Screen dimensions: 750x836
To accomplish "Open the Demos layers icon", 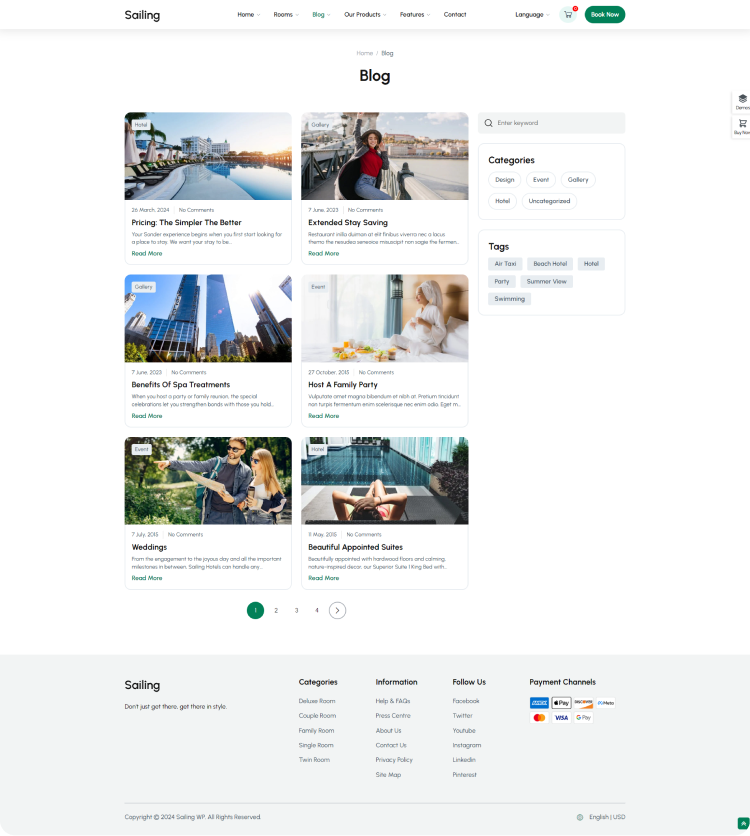I will [x=743, y=99].
